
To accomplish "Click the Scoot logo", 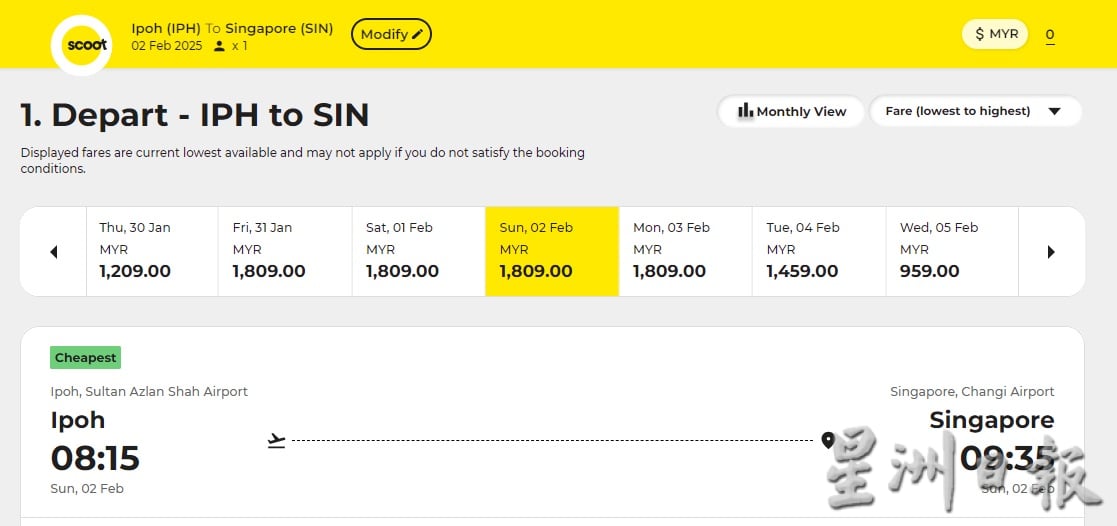I will [81, 44].
